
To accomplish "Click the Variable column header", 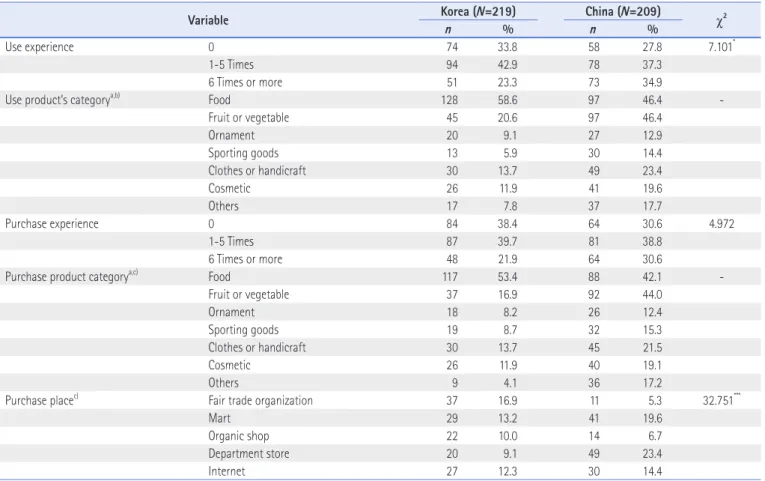I will pyautogui.click(x=208, y=20).
